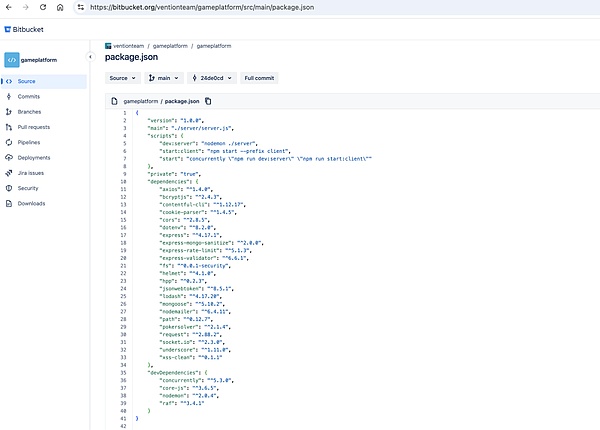
Task: Go to Pipelines in the sidebar
Action: 29,142
